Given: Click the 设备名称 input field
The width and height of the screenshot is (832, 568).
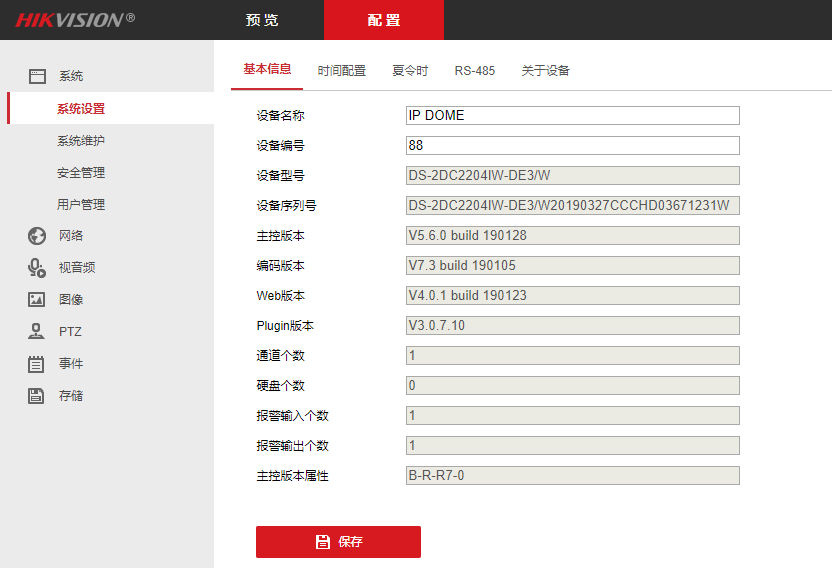Looking at the screenshot, I should coord(573,115).
